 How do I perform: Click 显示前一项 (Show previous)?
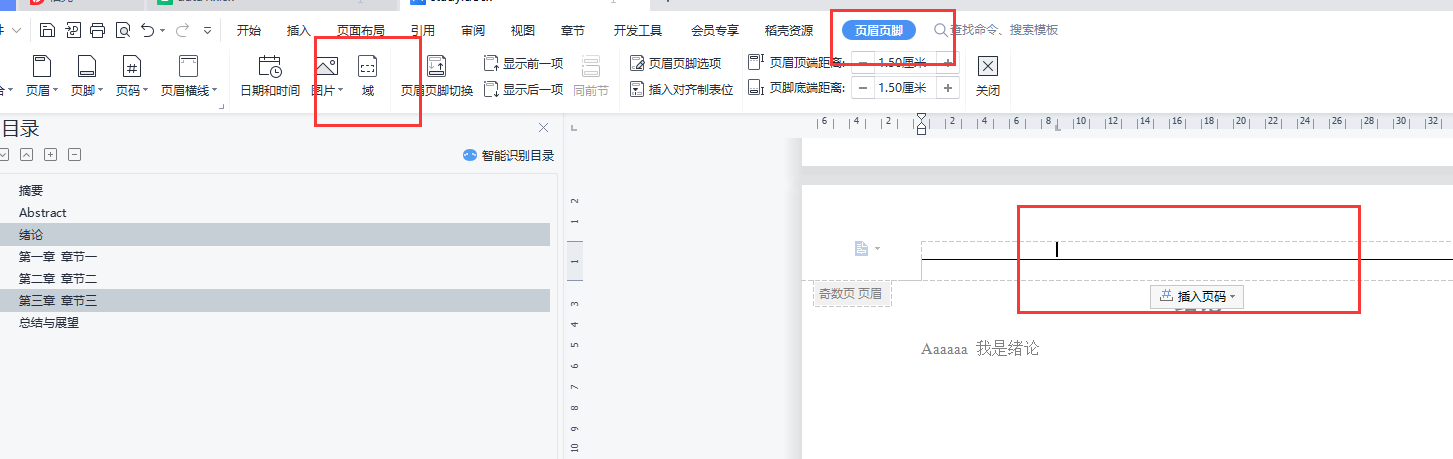click(523, 64)
